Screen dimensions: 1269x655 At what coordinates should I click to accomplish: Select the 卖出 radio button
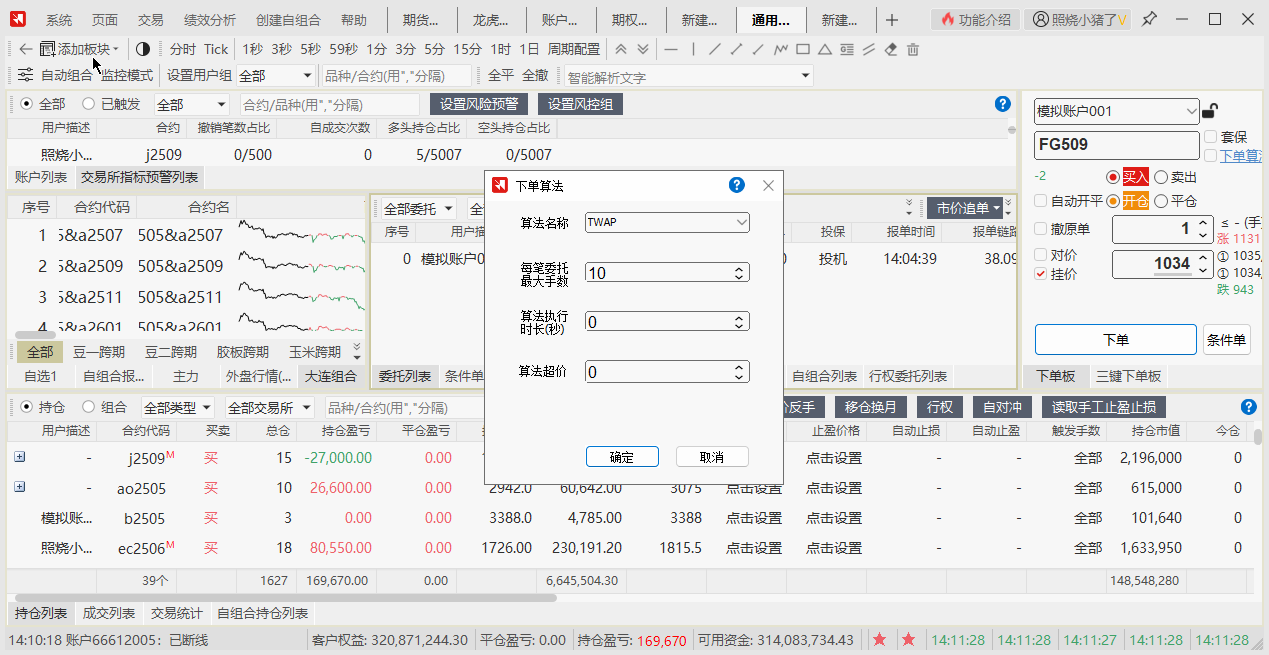[1161, 177]
